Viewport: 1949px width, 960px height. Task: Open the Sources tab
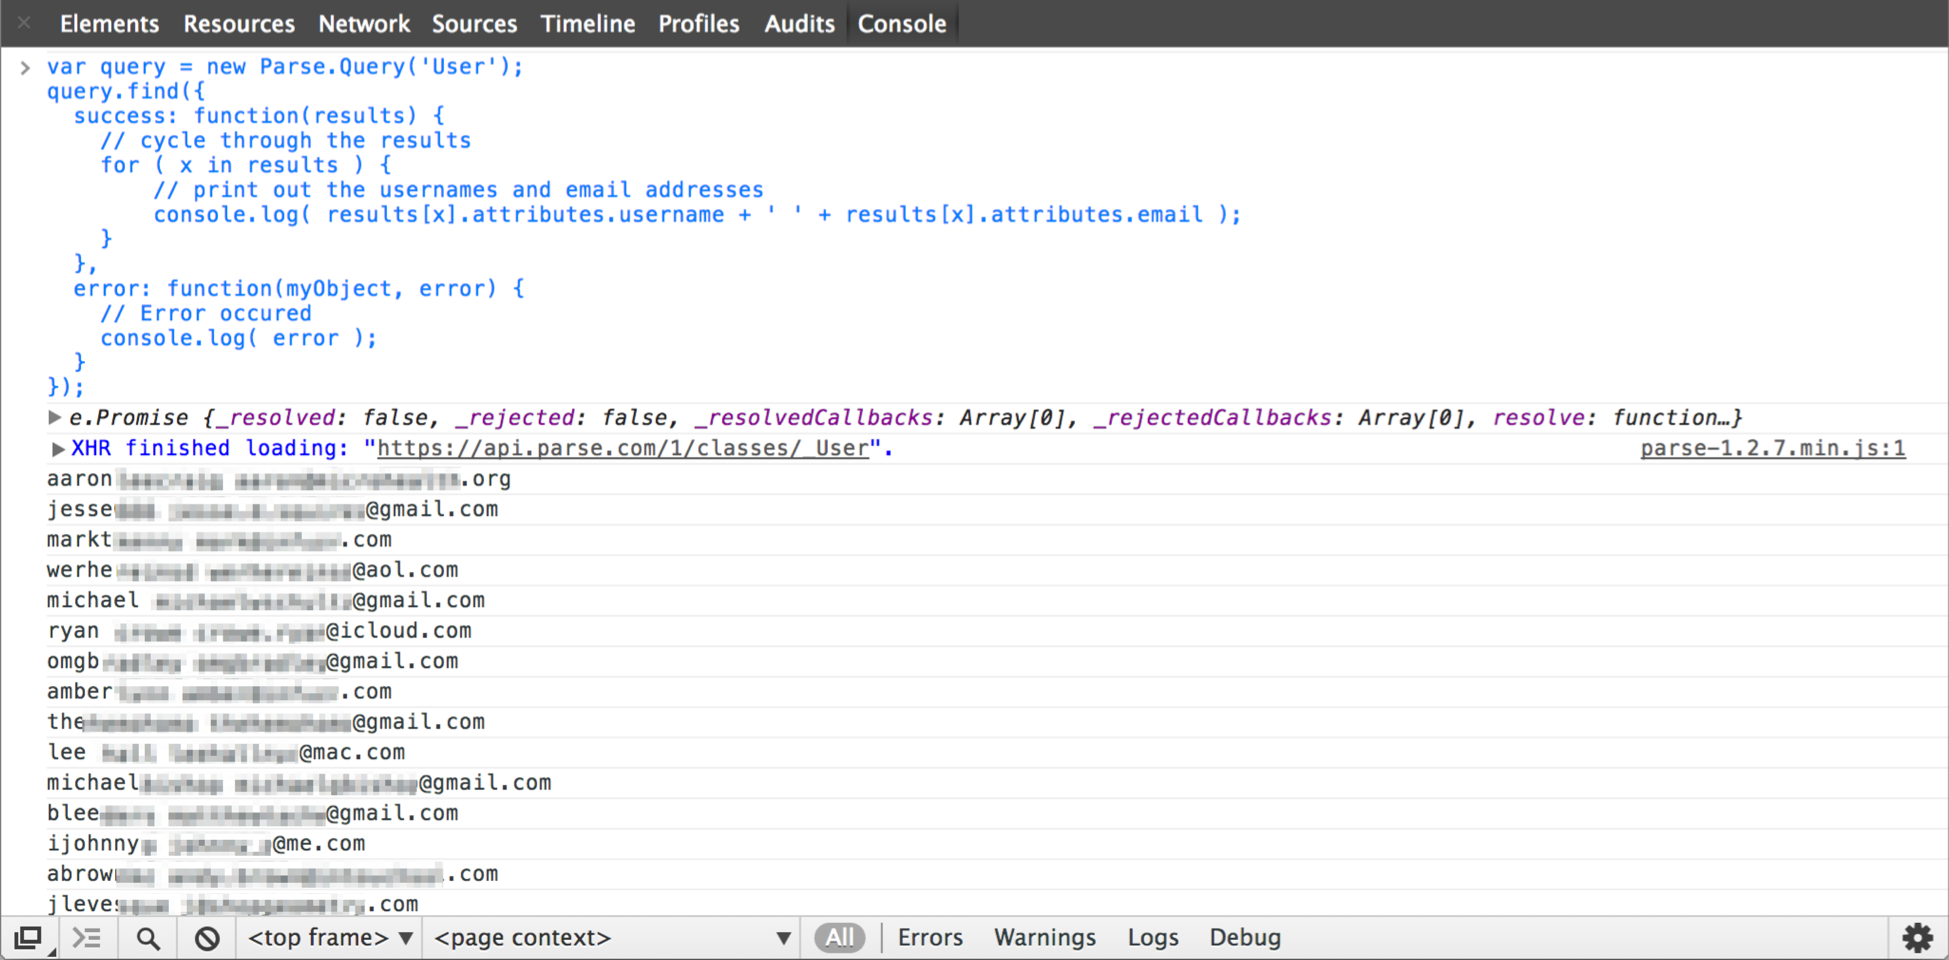(x=474, y=24)
